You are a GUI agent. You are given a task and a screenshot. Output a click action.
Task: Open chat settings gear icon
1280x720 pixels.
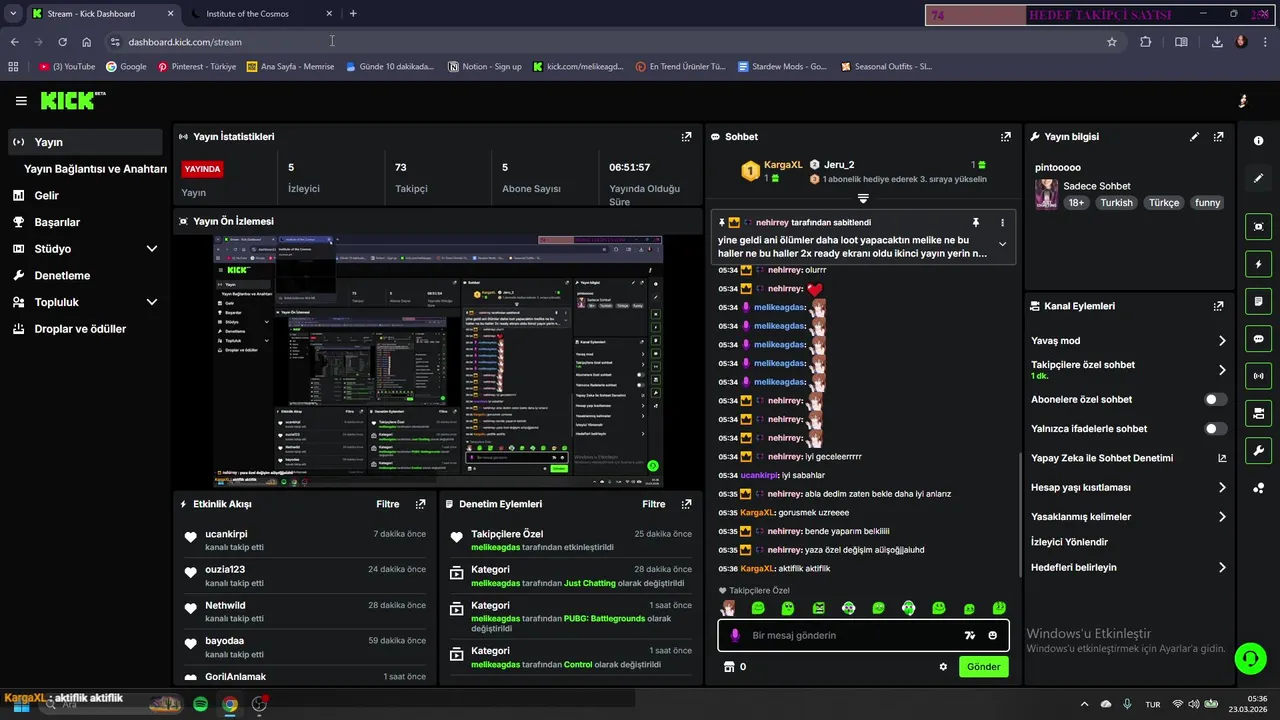point(943,667)
